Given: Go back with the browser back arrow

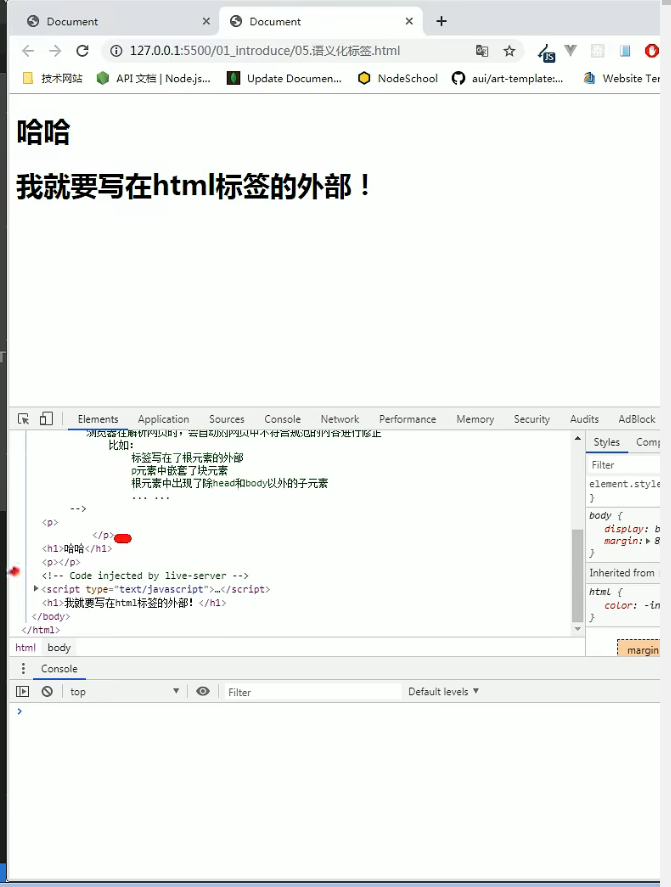Looking at the screenshot, I should pos(28,51).
